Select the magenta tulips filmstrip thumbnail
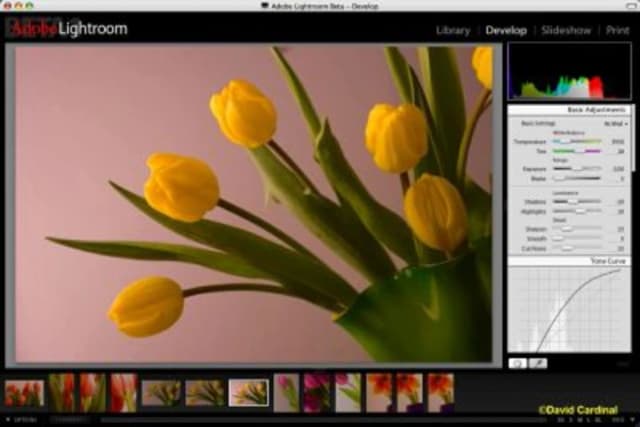The image size is (640, 427). 317,393
